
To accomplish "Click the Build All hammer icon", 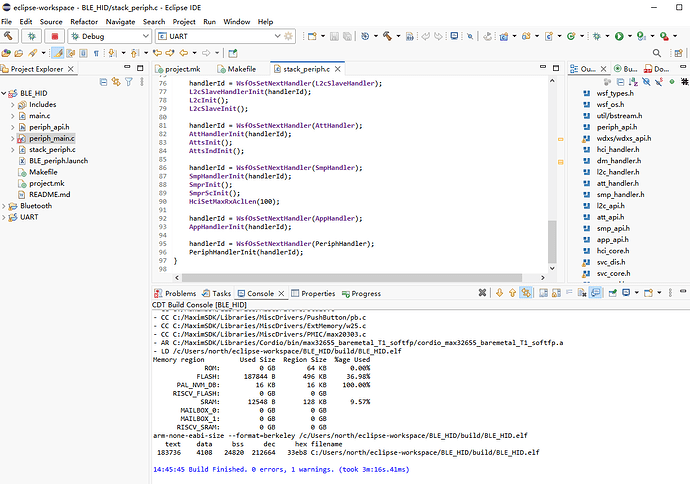I will (x=387, y=36).
